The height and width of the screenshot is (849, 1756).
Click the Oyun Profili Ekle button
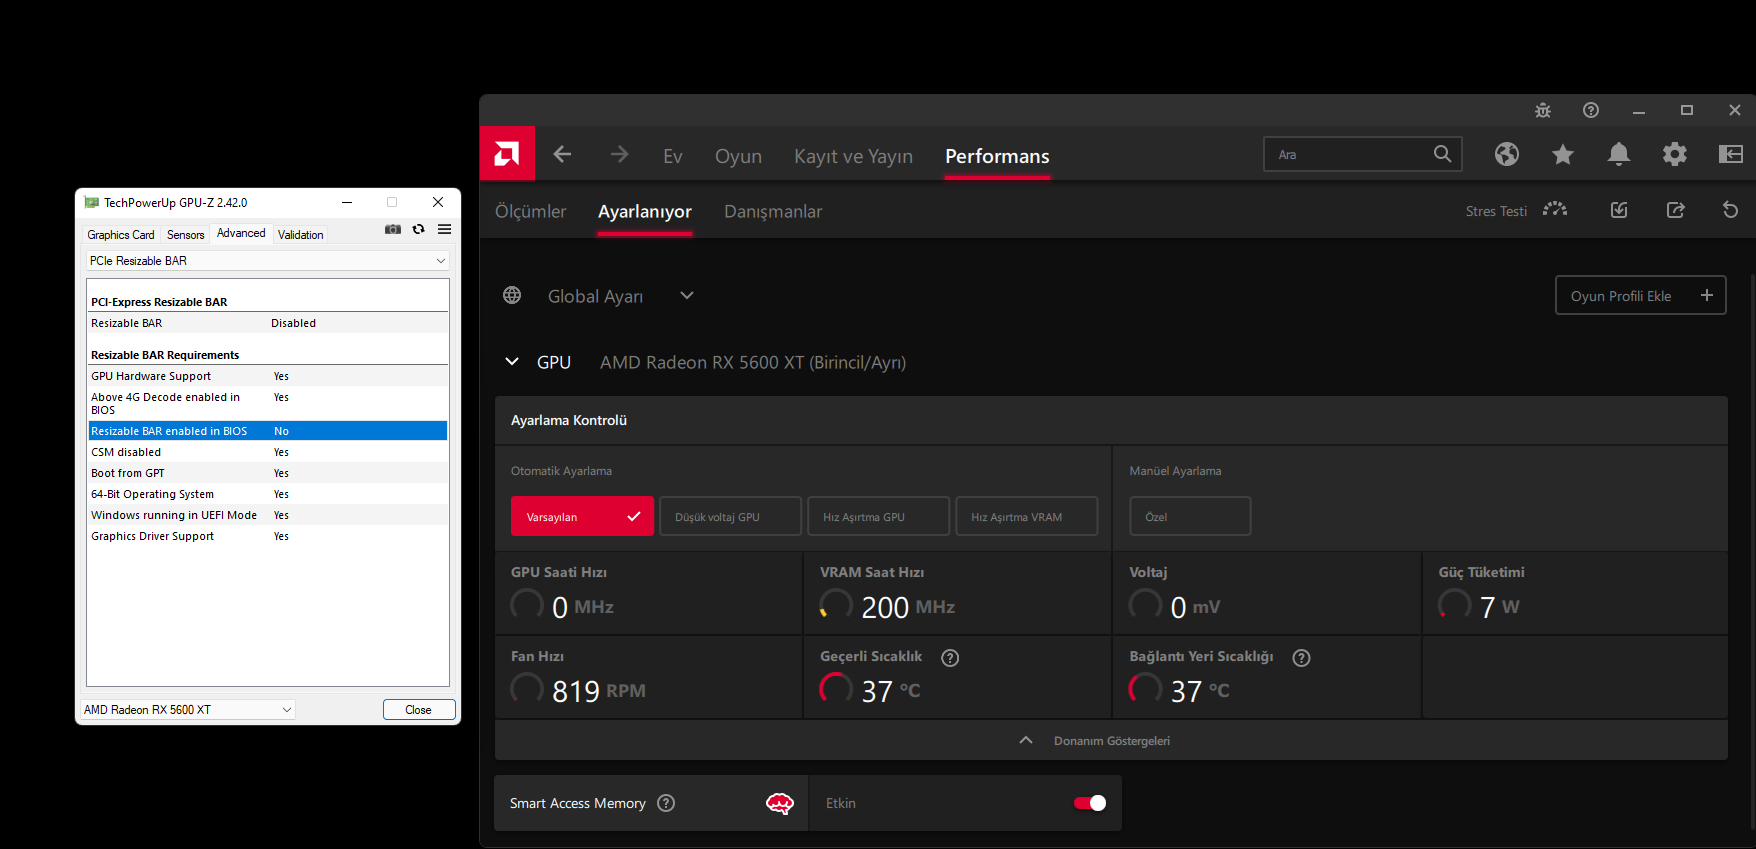[1641, 295]
